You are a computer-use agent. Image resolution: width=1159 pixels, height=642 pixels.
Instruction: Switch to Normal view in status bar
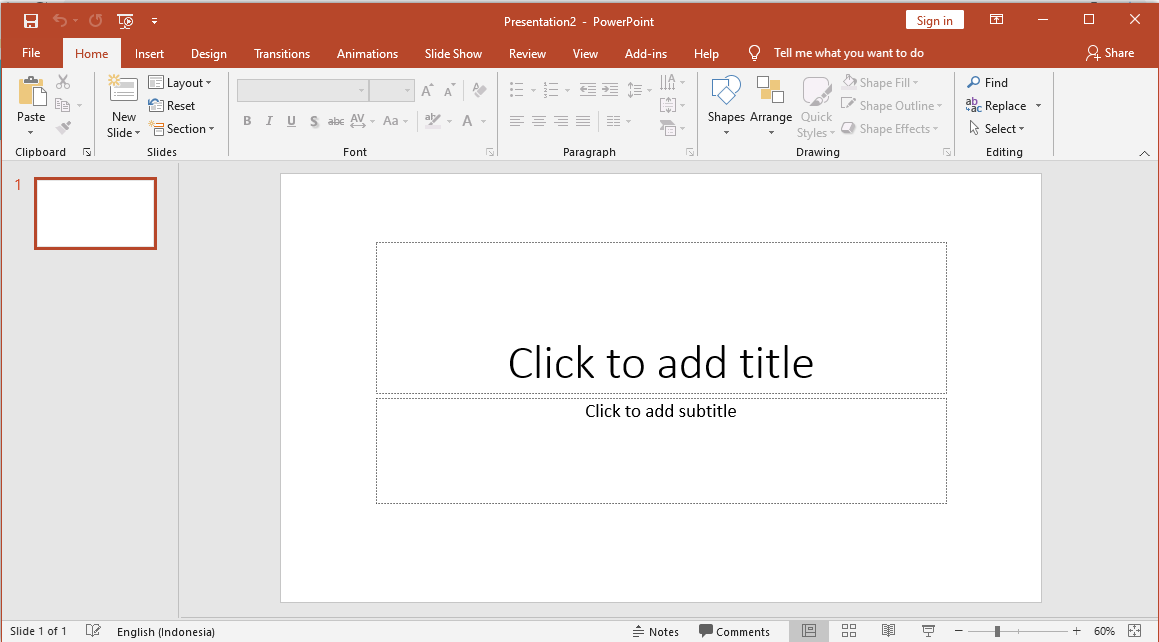(x=809, y=631)
